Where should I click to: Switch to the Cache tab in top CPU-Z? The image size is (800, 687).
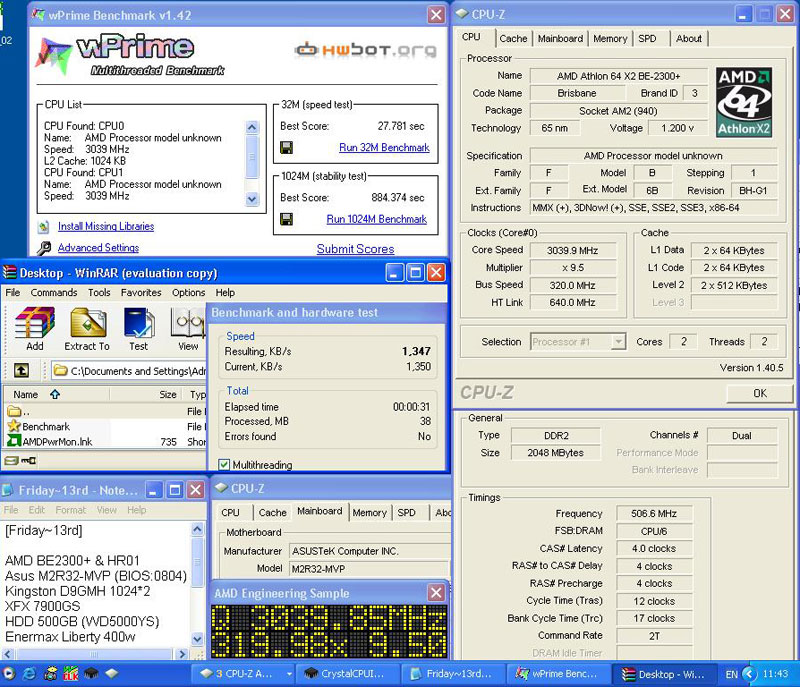[x=513, y=39]
